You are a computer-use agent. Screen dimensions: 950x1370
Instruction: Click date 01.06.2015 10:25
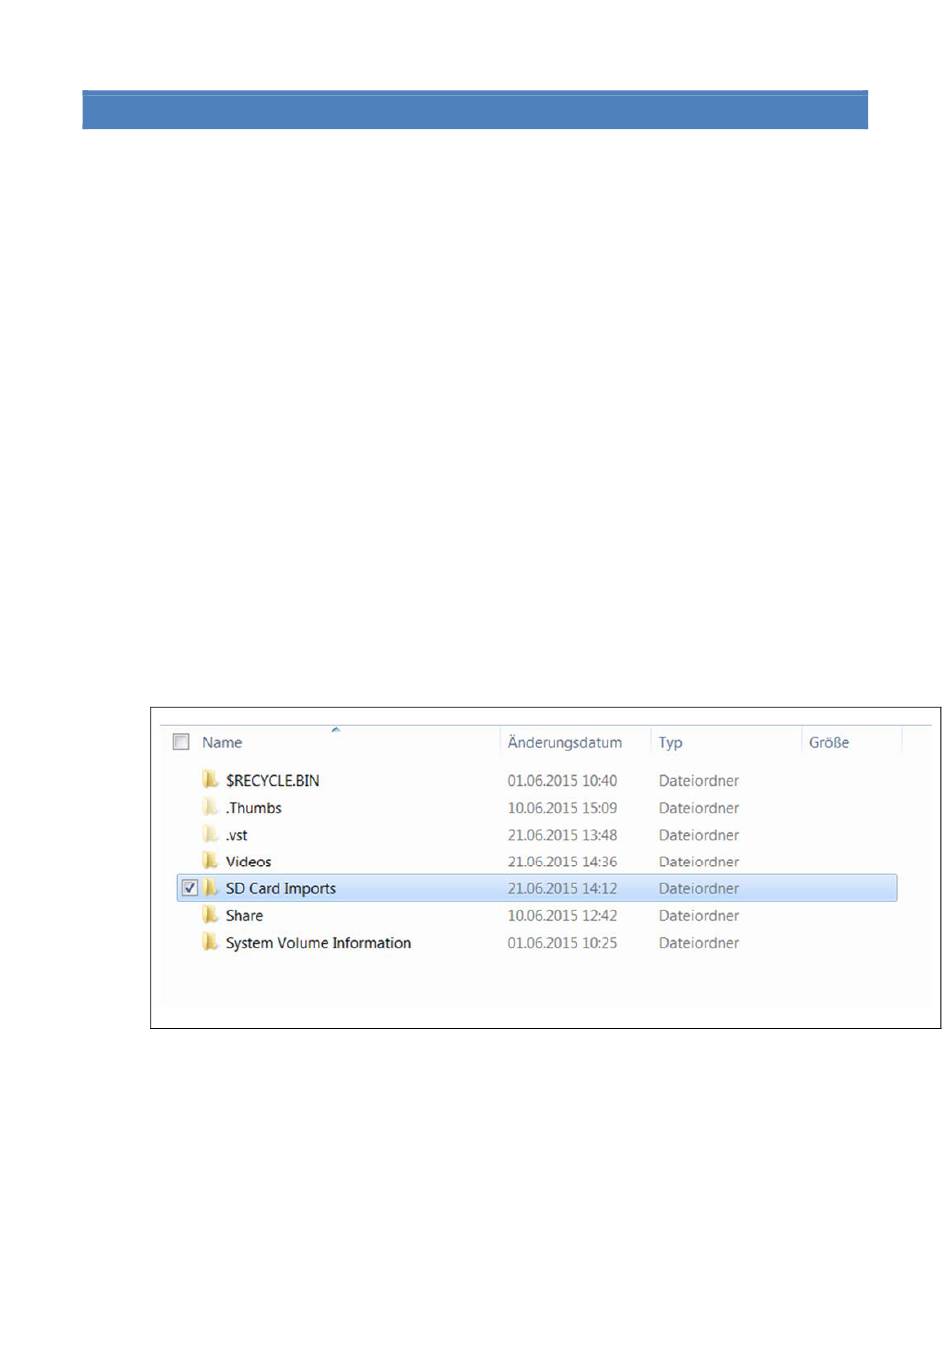point(562,943)
